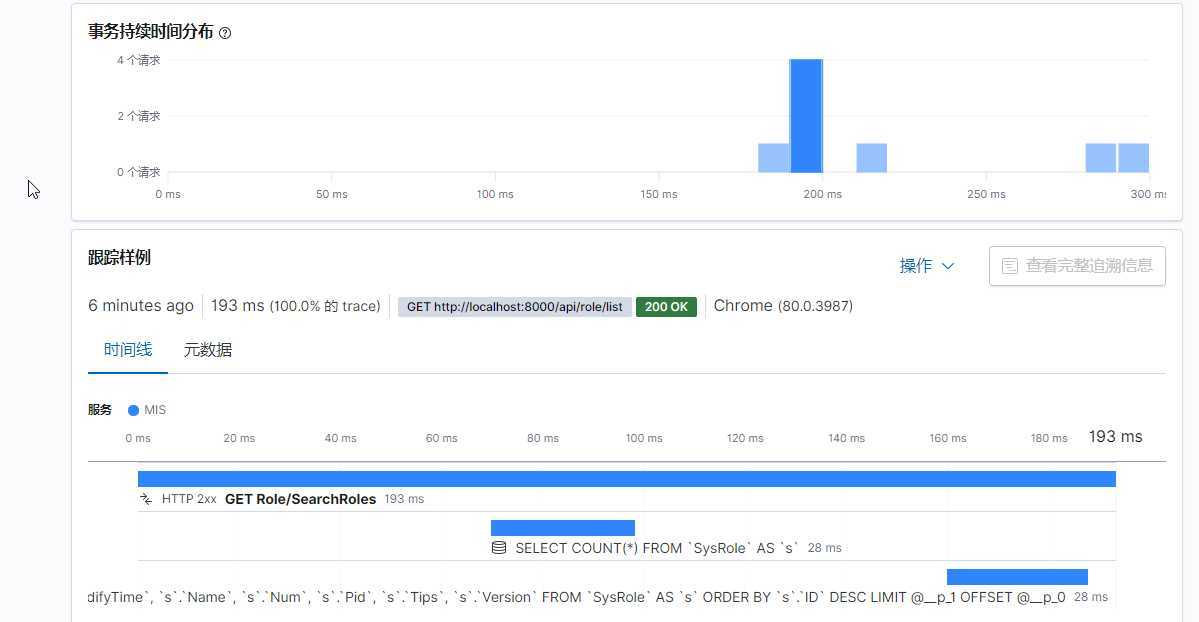Select histogram bar between 200 and 250 ms
Image resolution: width=1199 pixels, height=622 pixels.
click(x=872, y=158)
